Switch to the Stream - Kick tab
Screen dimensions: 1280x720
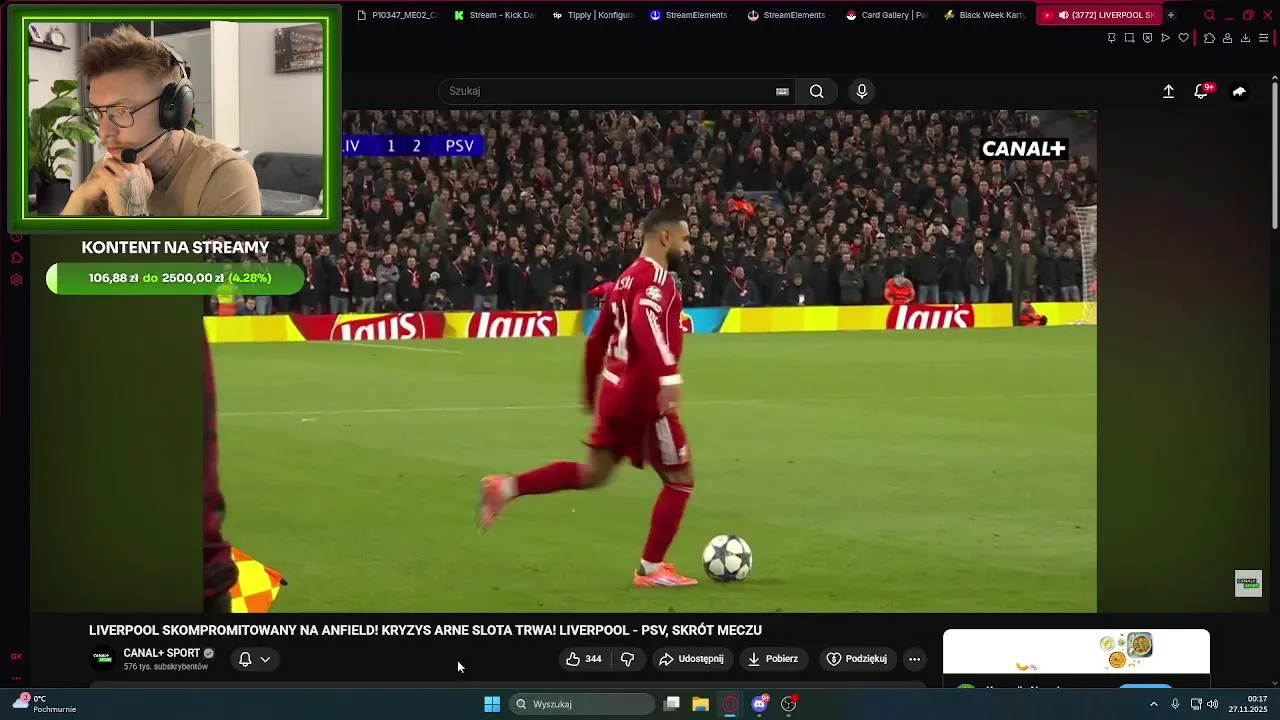[495, 15]
